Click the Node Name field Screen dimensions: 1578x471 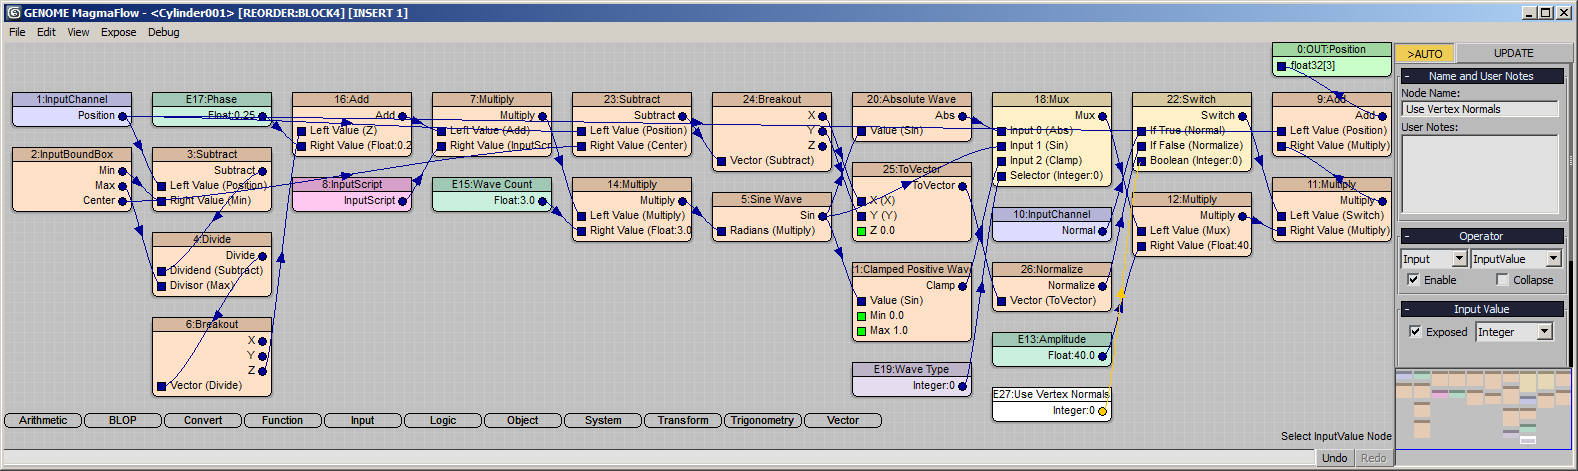pos(1480,109)
